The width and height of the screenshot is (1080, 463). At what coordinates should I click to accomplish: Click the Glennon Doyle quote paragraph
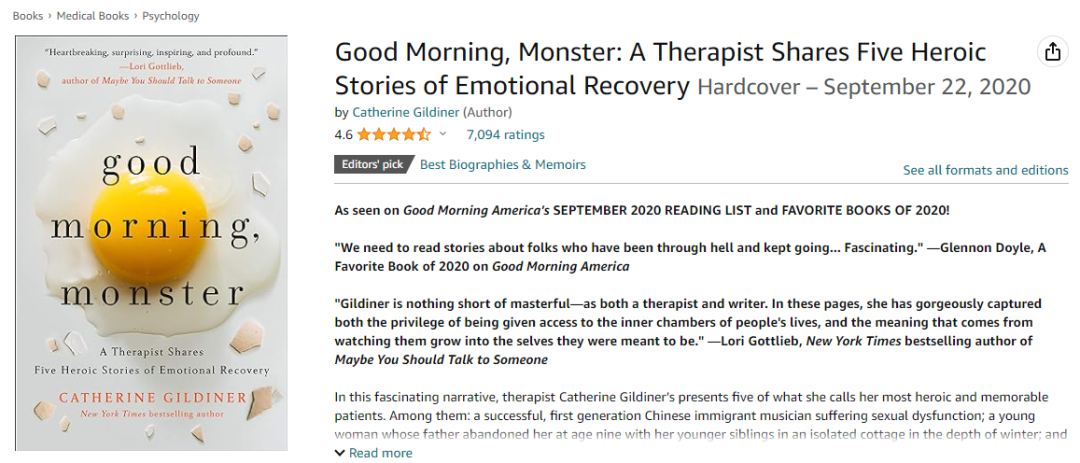click(x=690, y=257)
